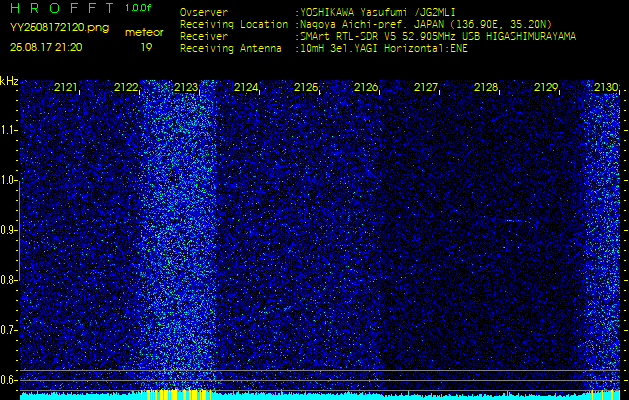Click the 2124 time marker
This screenshot has height=400, width=629.
click(246, 87)
